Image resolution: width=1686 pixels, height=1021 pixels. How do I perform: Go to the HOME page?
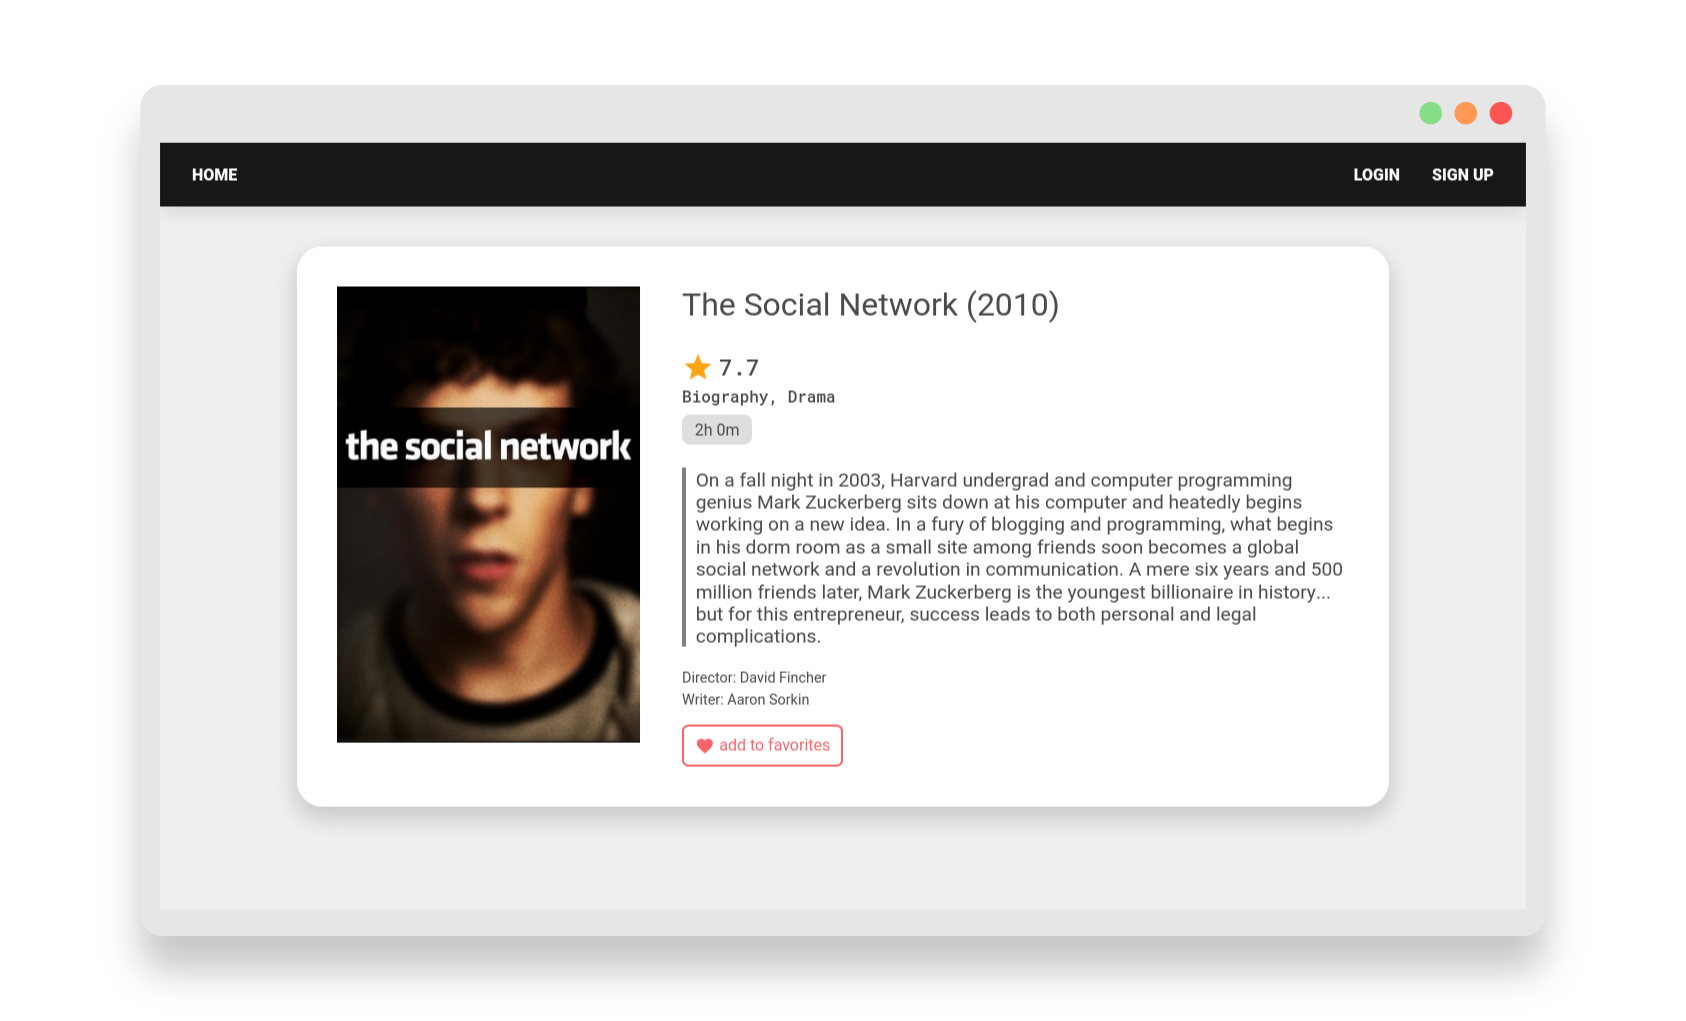click(x=214, y=175)
